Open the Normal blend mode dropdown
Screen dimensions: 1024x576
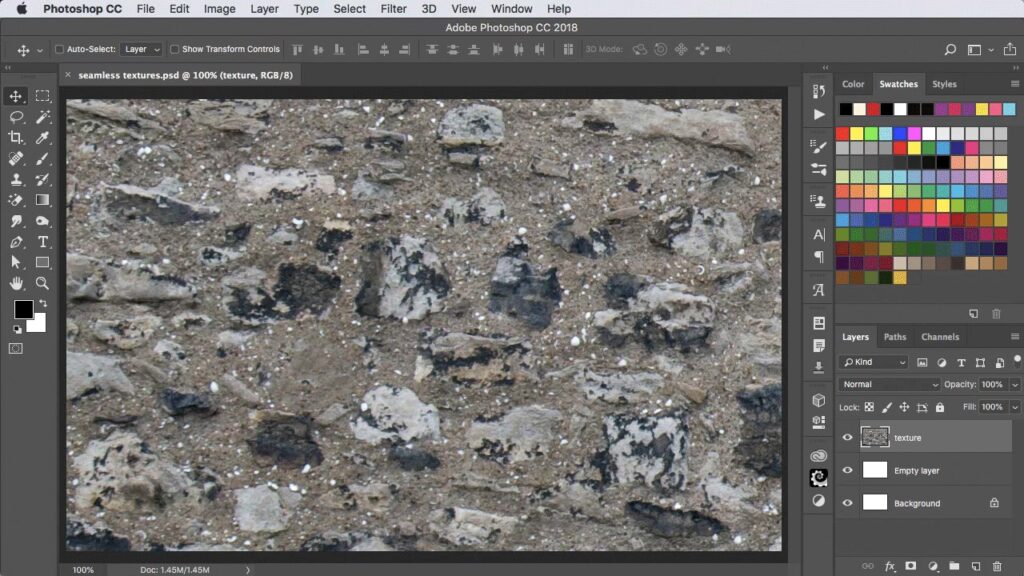coord(890,384)
